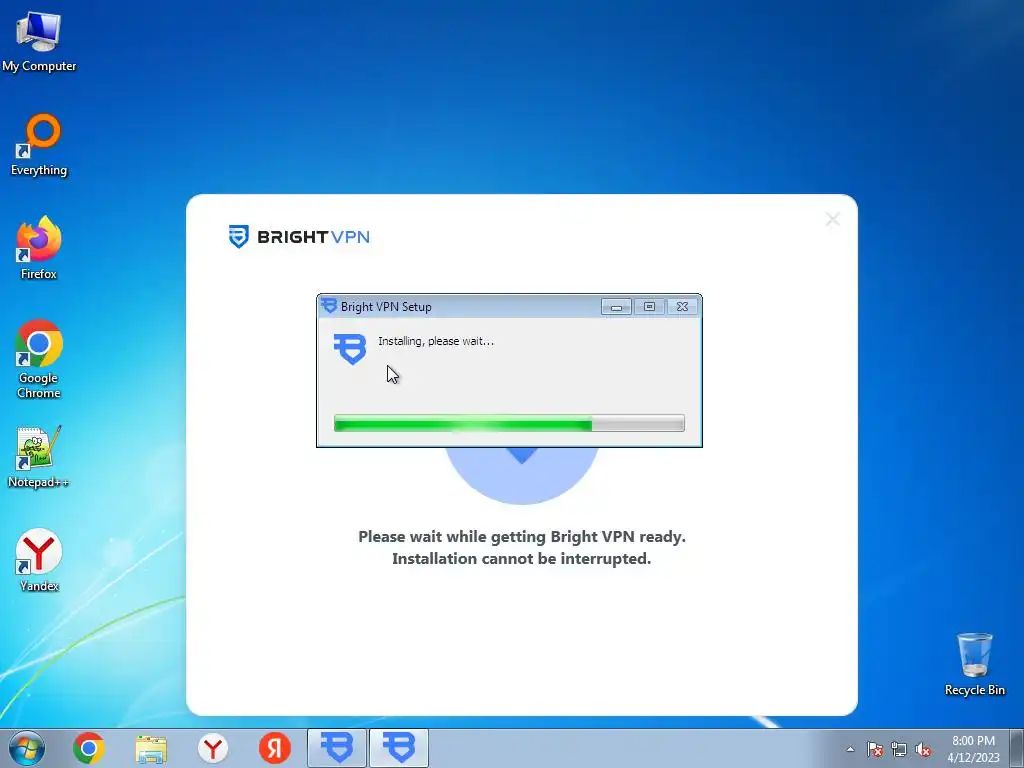Launch Everything search shortcut
The image size is (1024, 768).
(39, 145)
